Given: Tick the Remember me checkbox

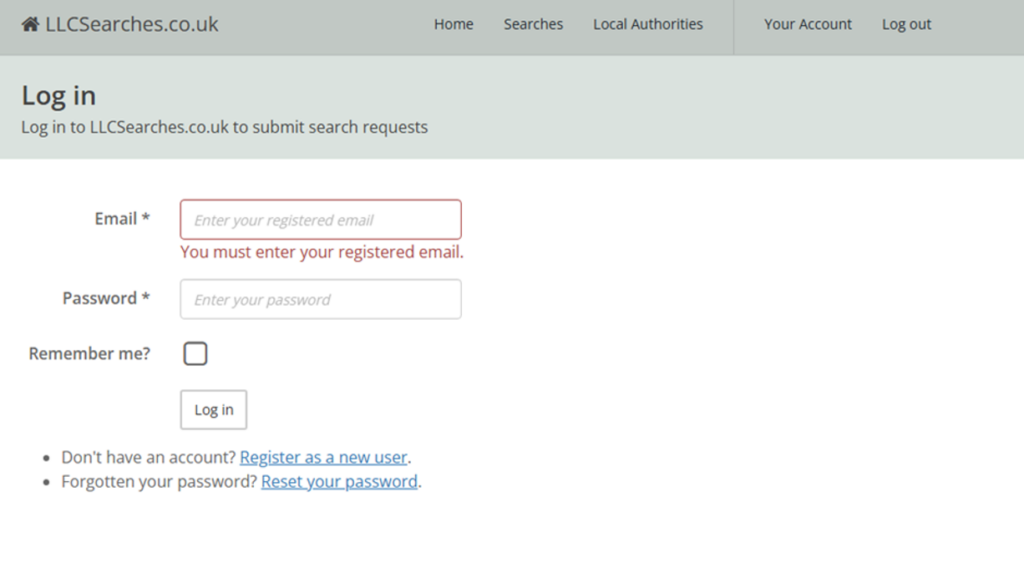Looking at the screenshot, I should coord(195,353).
